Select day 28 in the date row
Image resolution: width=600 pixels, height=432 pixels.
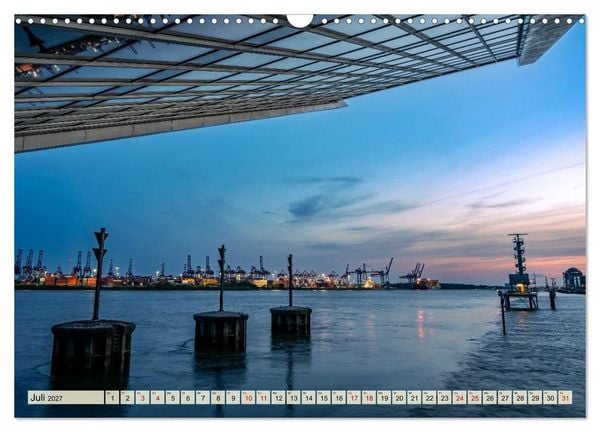click(x=520, y=397)
